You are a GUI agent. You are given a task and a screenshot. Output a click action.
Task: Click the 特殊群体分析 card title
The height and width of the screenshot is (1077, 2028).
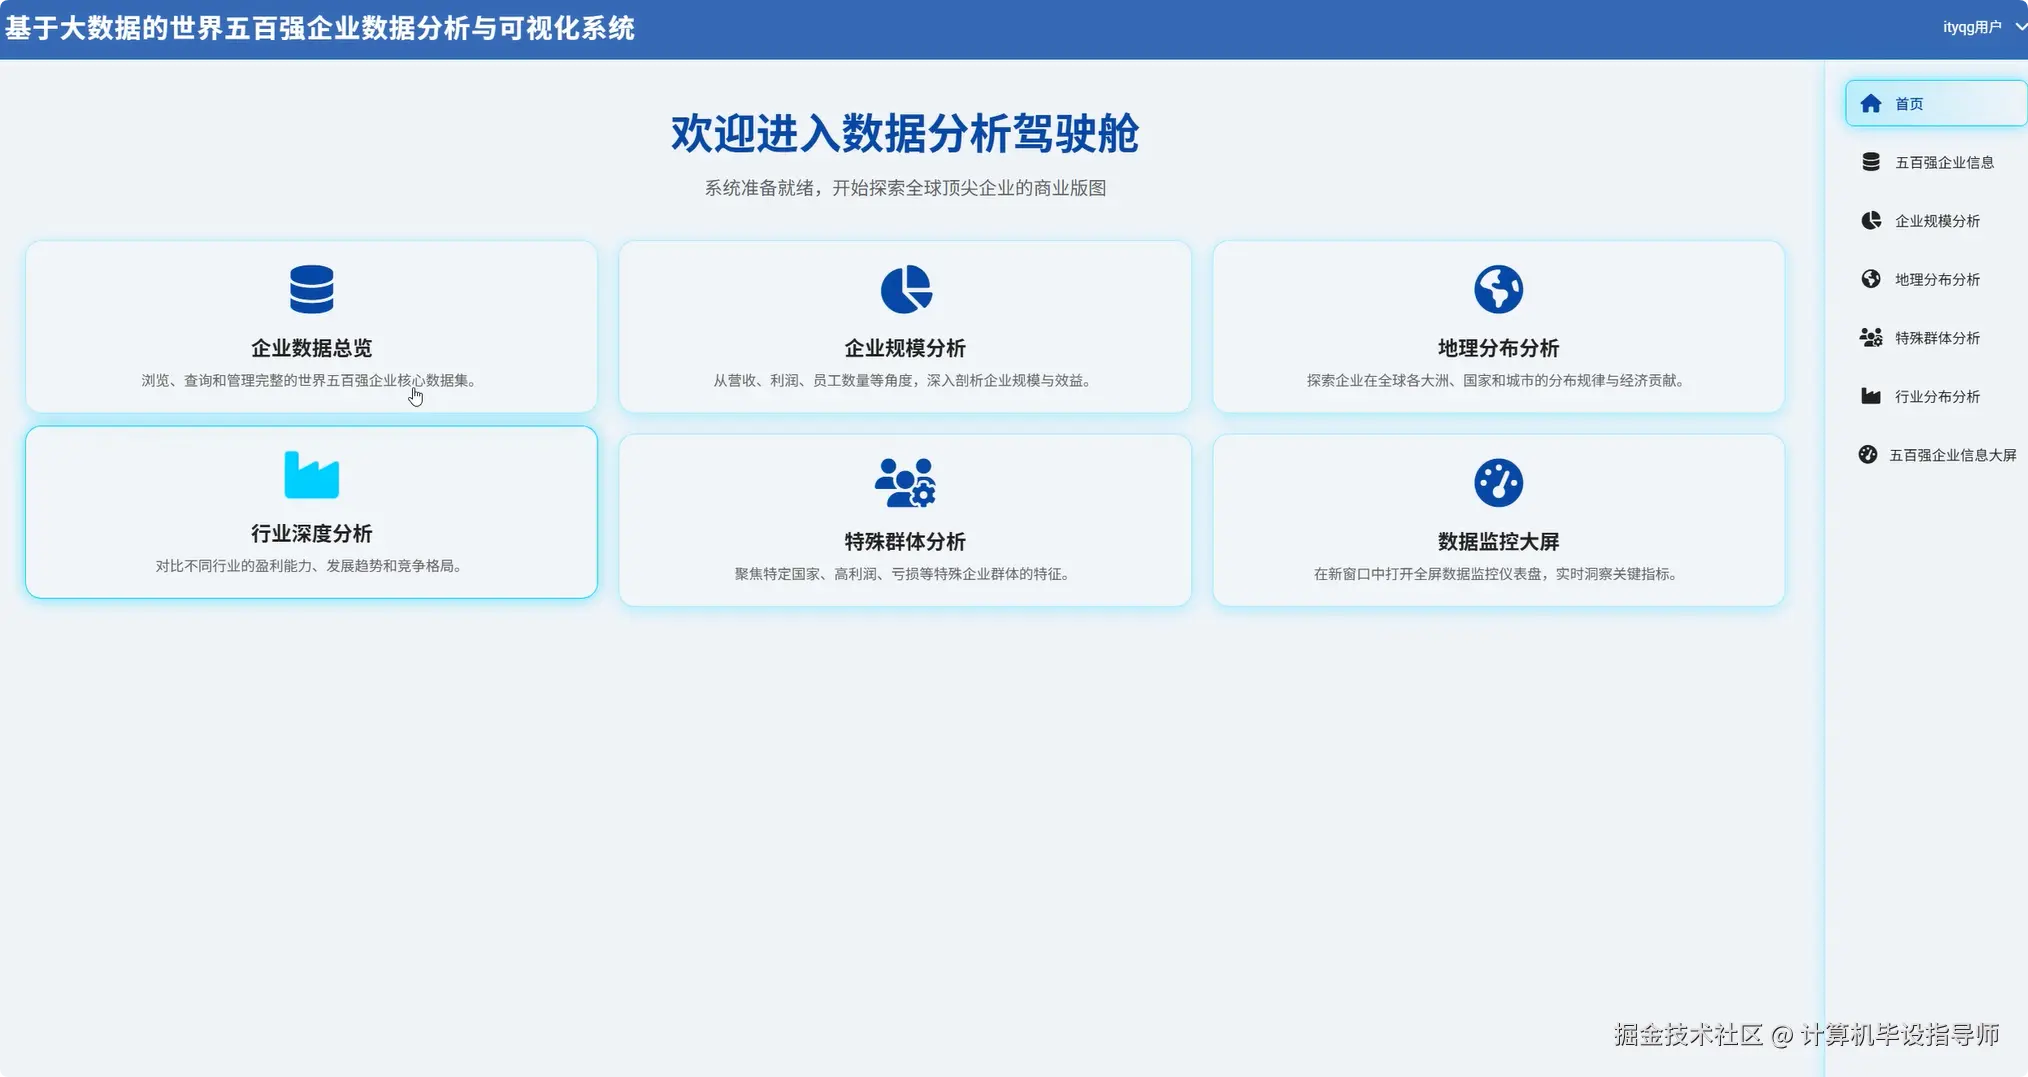(x=905, y=541)
